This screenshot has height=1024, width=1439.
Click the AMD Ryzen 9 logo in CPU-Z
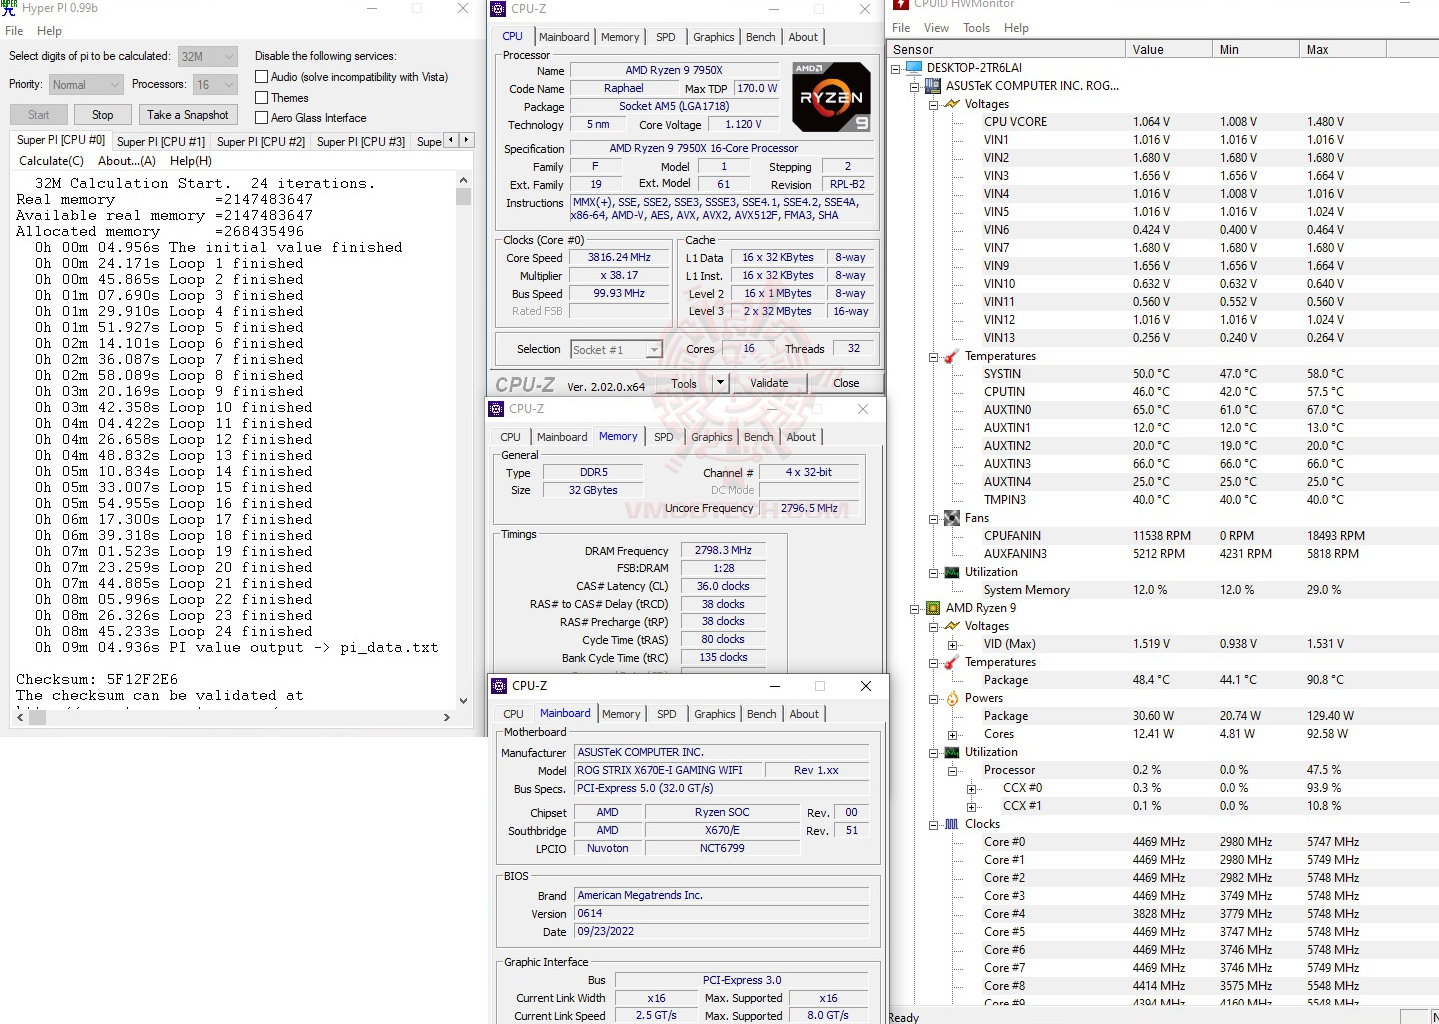point(831,97)
